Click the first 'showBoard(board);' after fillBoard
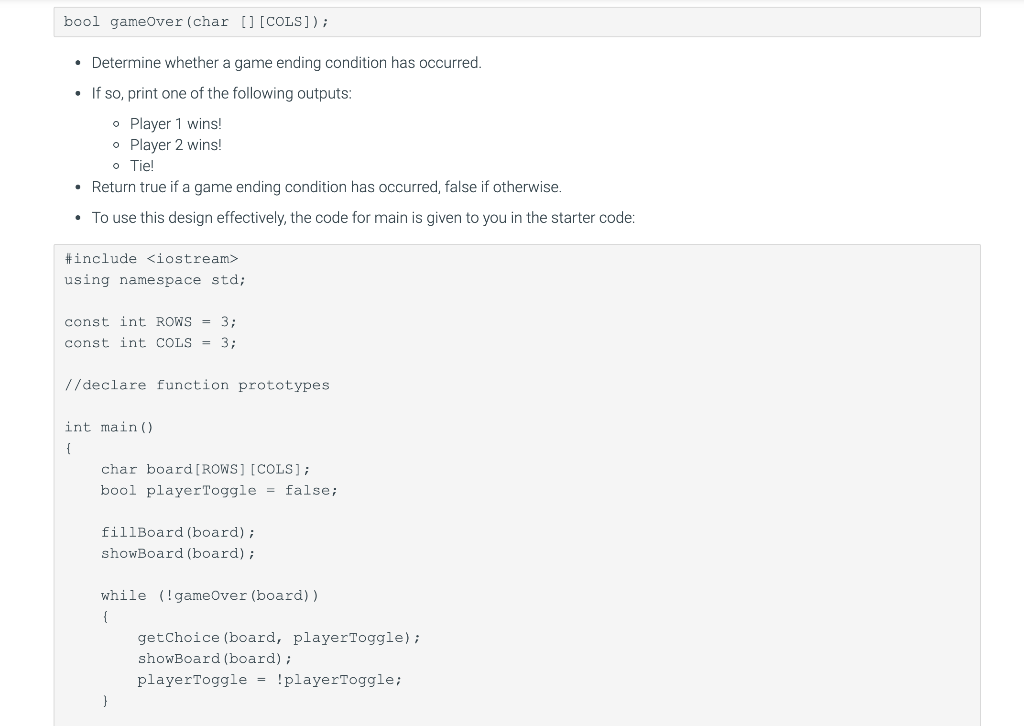The height and width of the screenshot is (726, 1024). tap(178, 554)
